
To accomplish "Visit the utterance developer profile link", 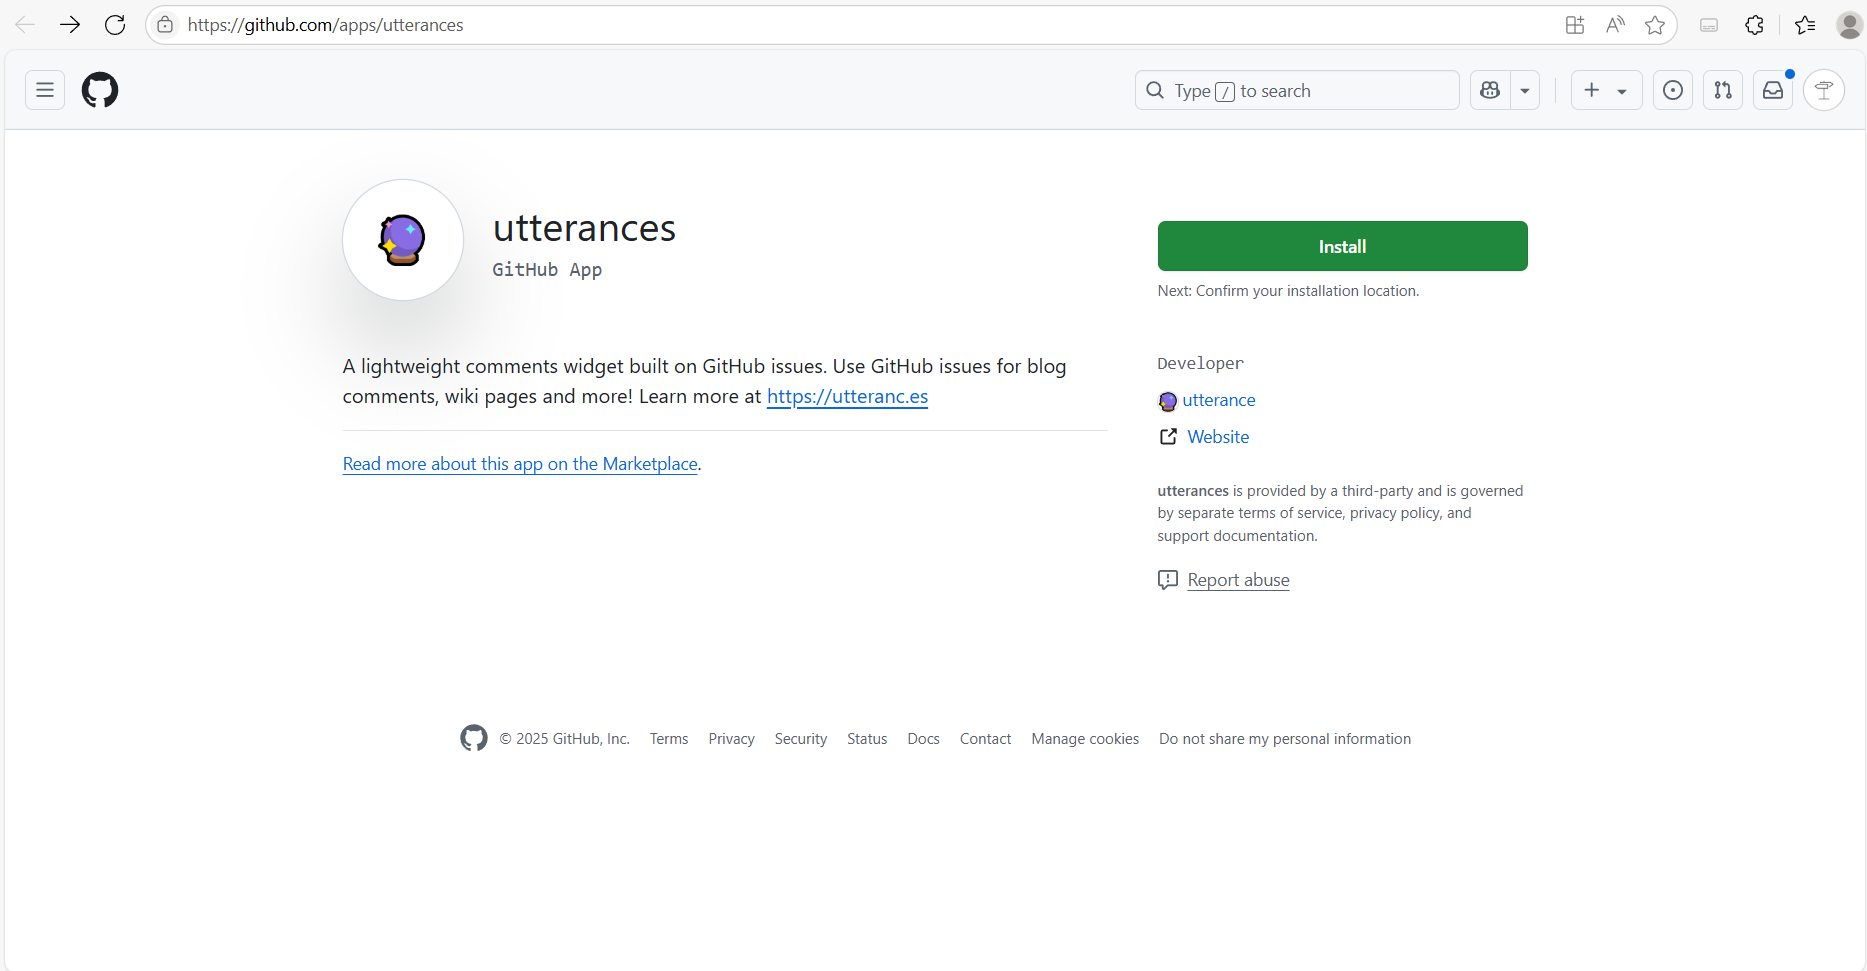I will pyautogui.click(x=1219, y=400).
